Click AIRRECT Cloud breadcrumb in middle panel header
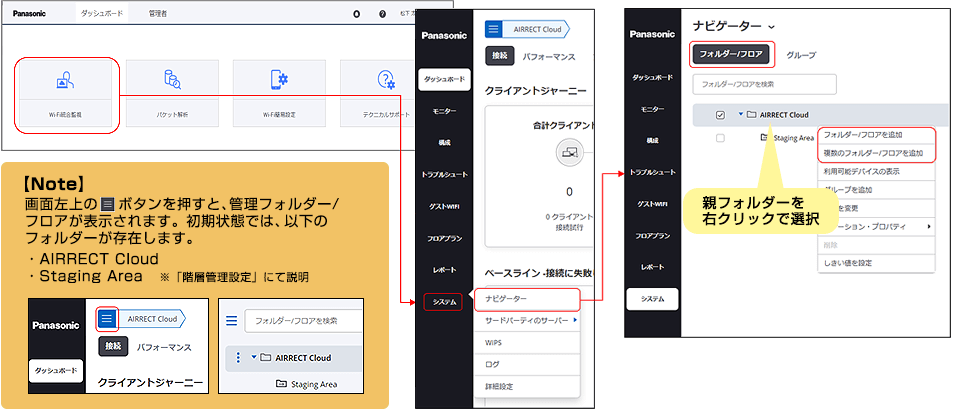Screen dimensions: 969x409 pos(535,28)
